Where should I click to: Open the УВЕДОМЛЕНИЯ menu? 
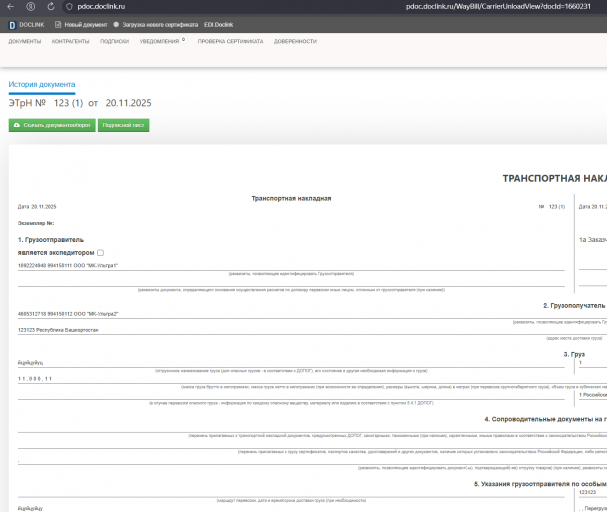[x=159, y=41]
